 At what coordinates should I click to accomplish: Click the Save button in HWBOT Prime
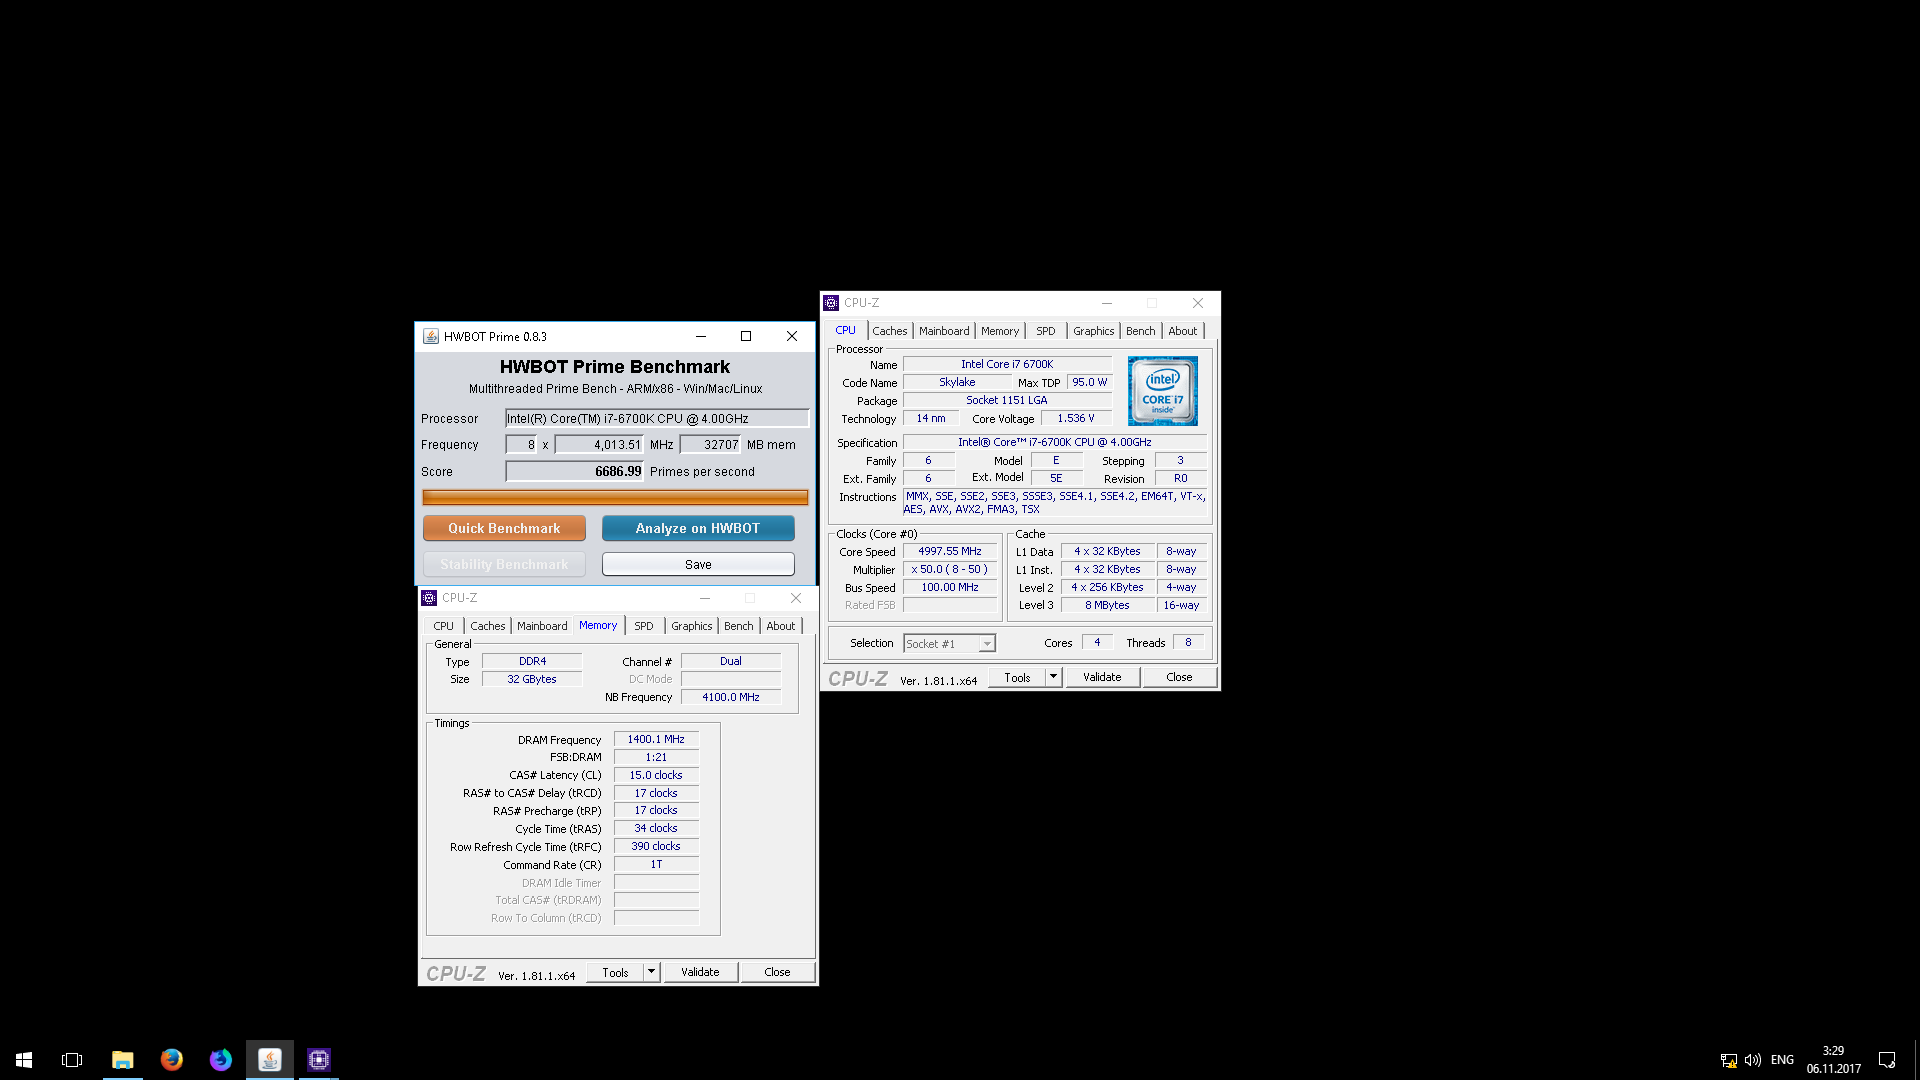[698, 565]
